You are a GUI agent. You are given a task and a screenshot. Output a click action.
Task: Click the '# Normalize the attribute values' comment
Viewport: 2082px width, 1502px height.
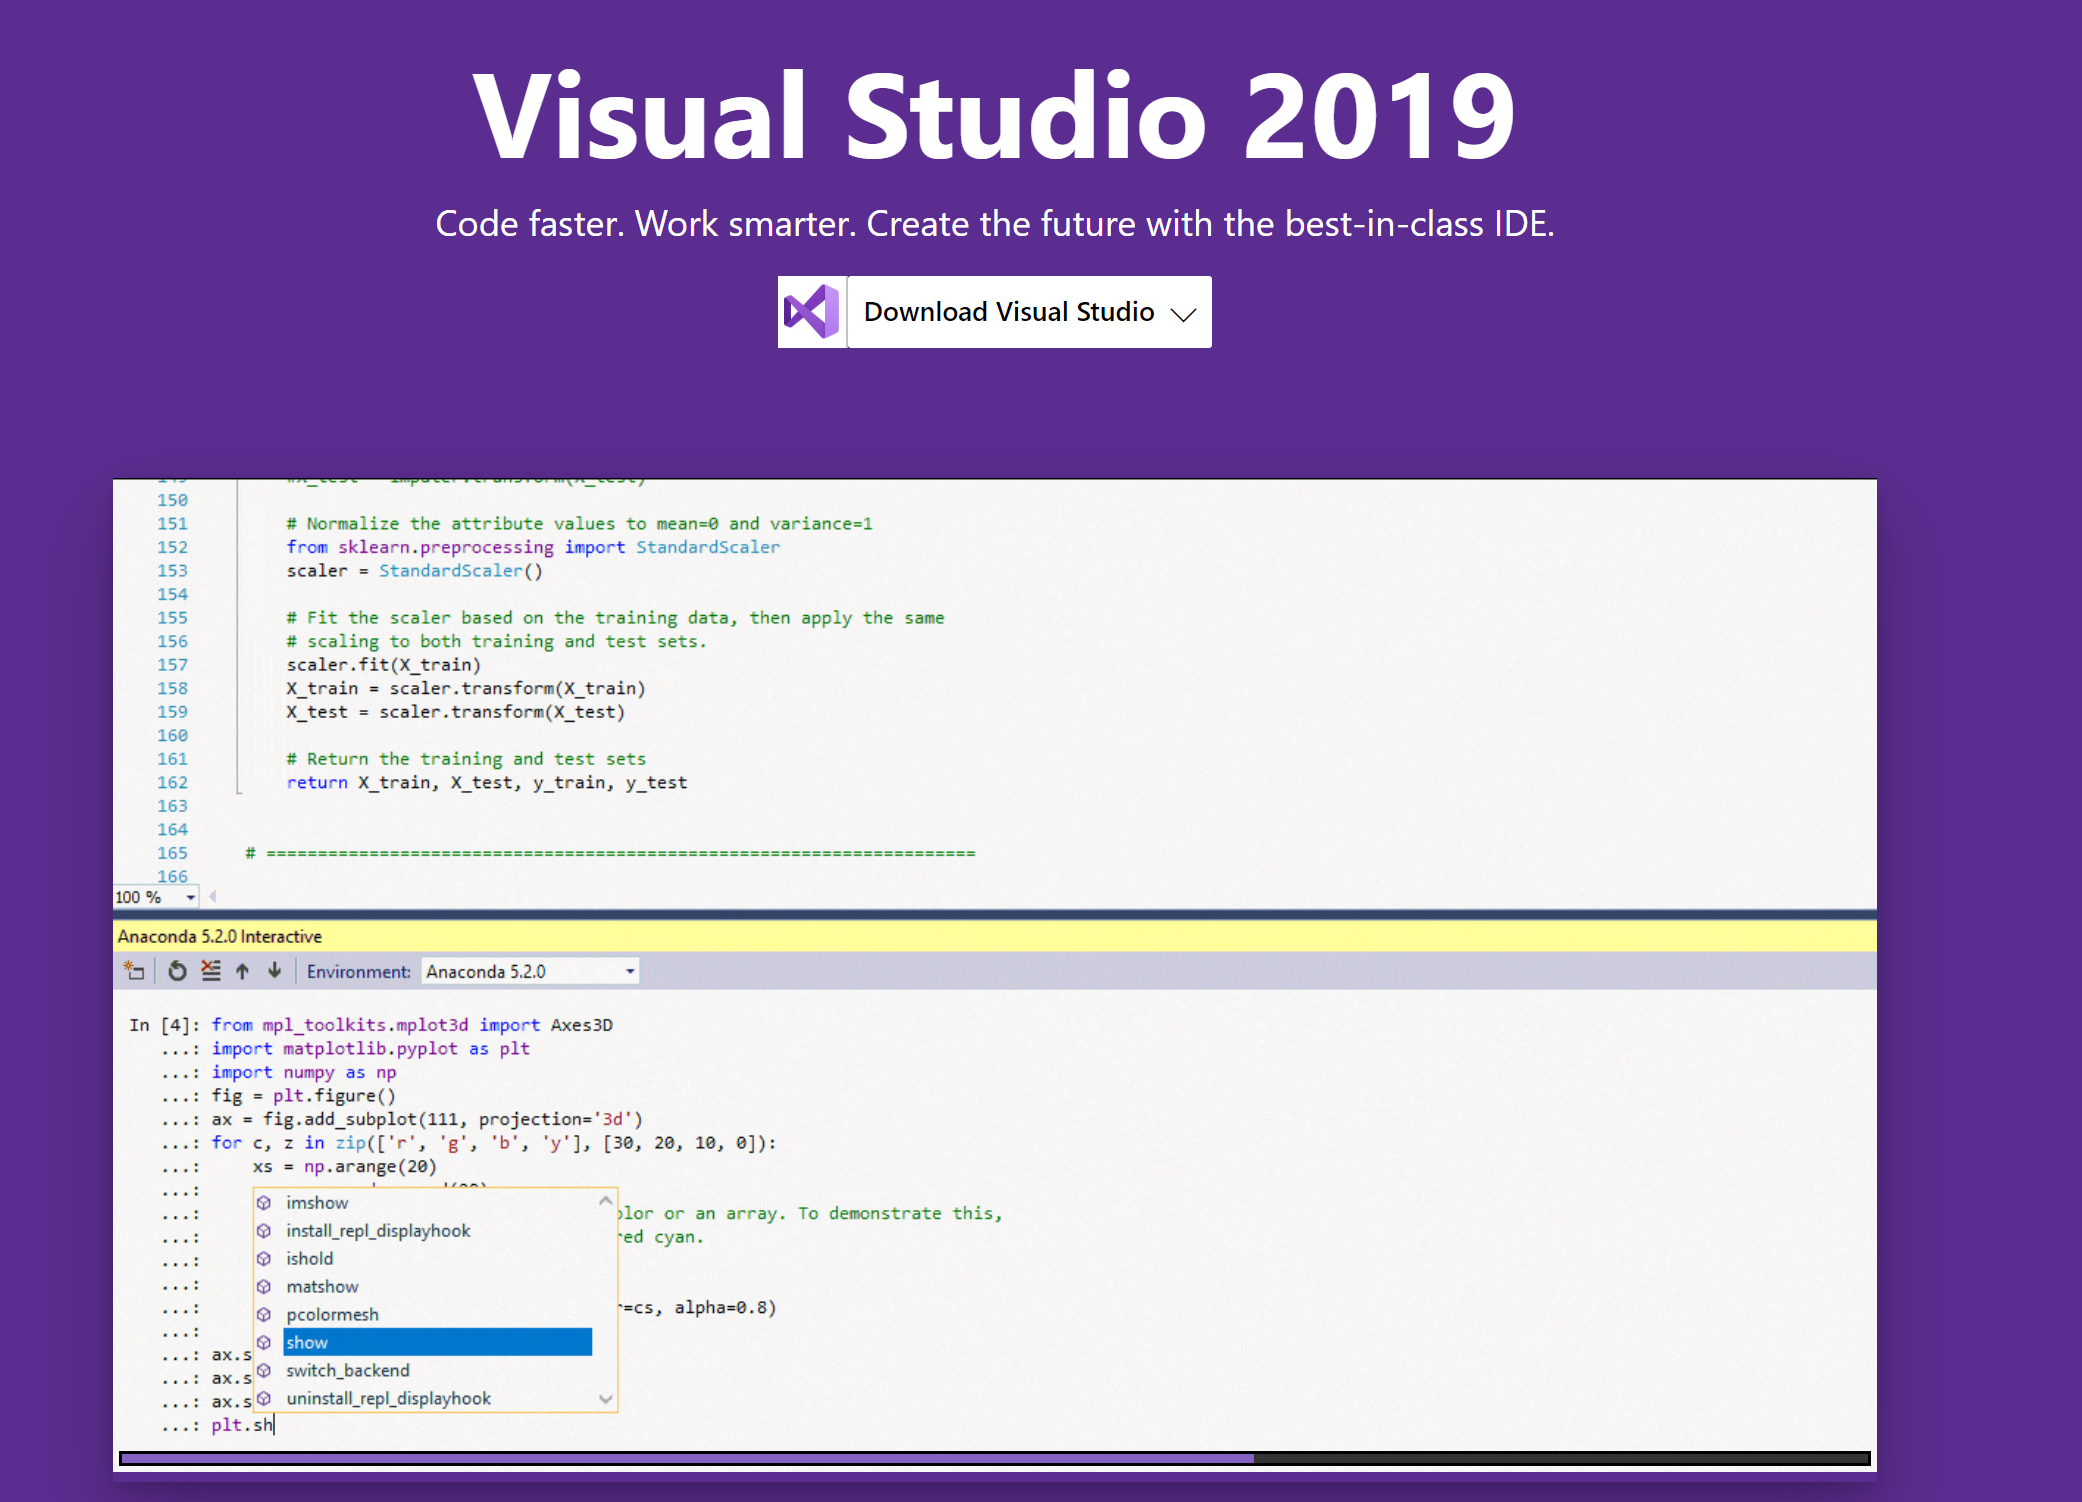tap(579, 524)
